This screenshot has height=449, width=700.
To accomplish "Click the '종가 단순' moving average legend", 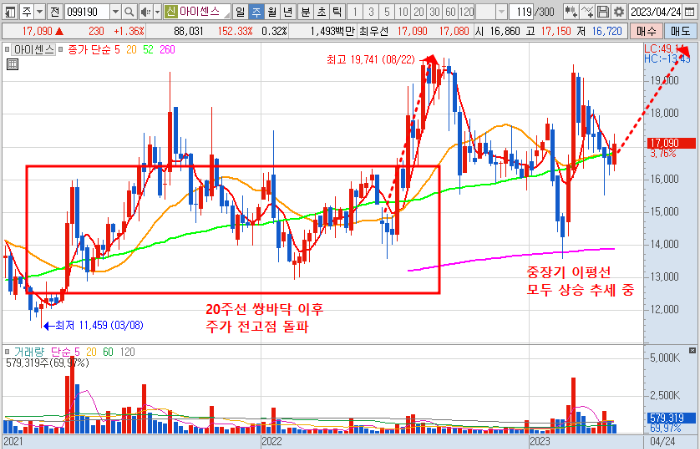I will point(89,50).
